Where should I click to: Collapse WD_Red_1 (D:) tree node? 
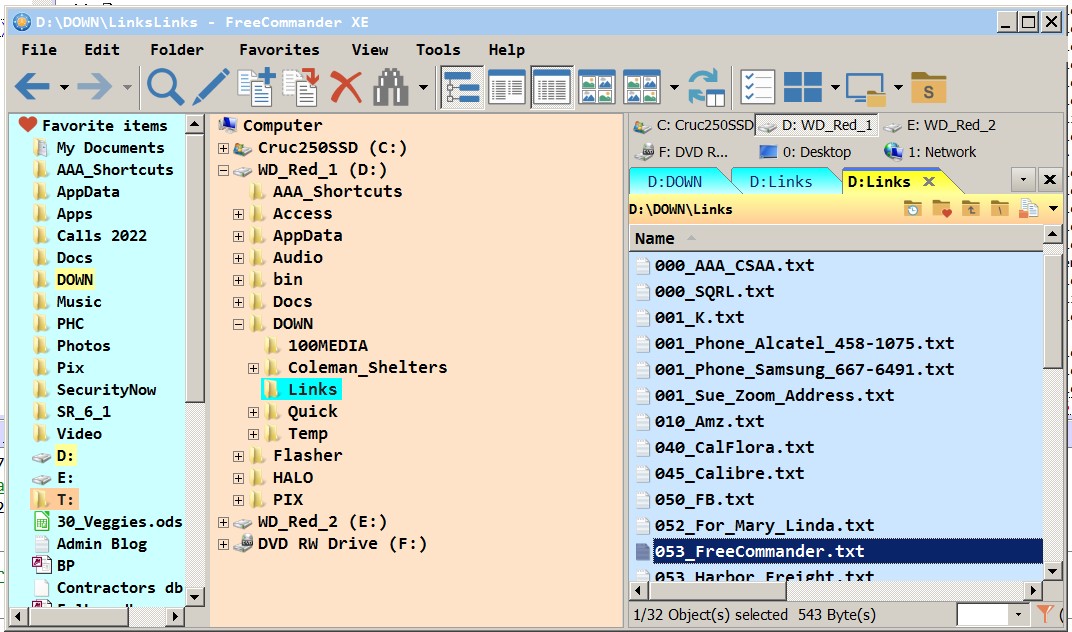(x=223, y=170)
